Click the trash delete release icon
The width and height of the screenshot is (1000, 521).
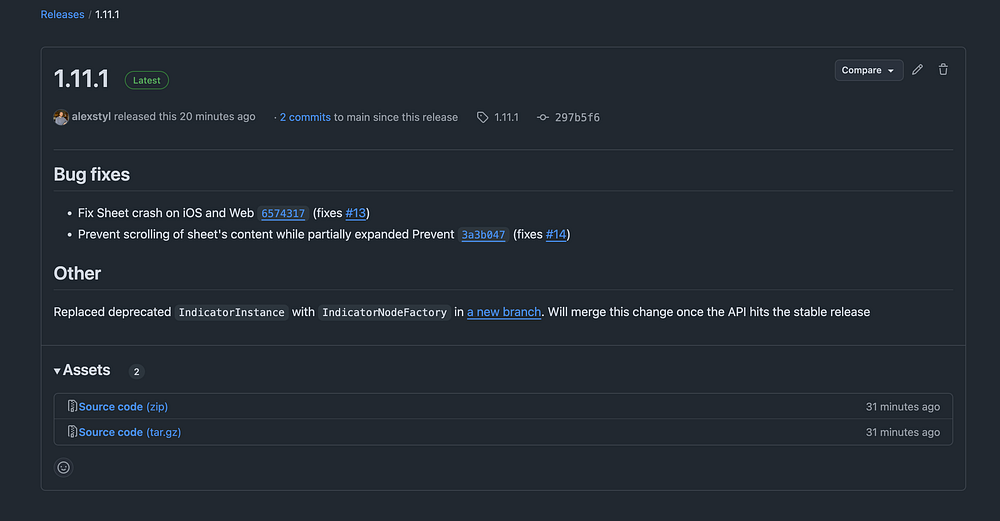pyautogui.click(x=943, y=70)
